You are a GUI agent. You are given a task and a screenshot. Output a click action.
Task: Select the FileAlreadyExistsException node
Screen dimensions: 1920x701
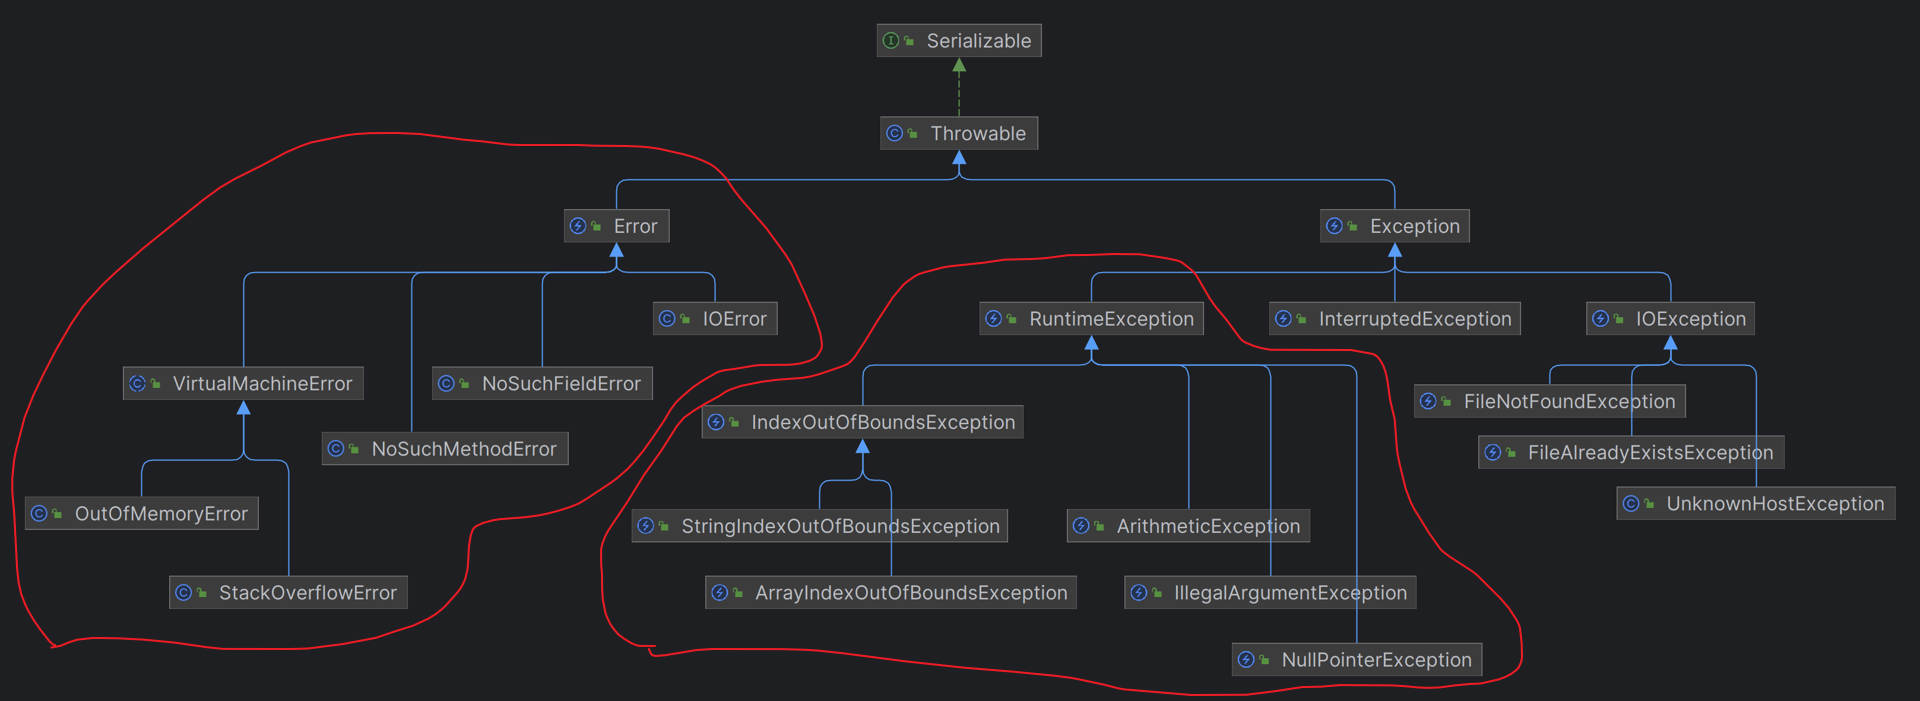pyautogui.click(x=1632, y=452)
